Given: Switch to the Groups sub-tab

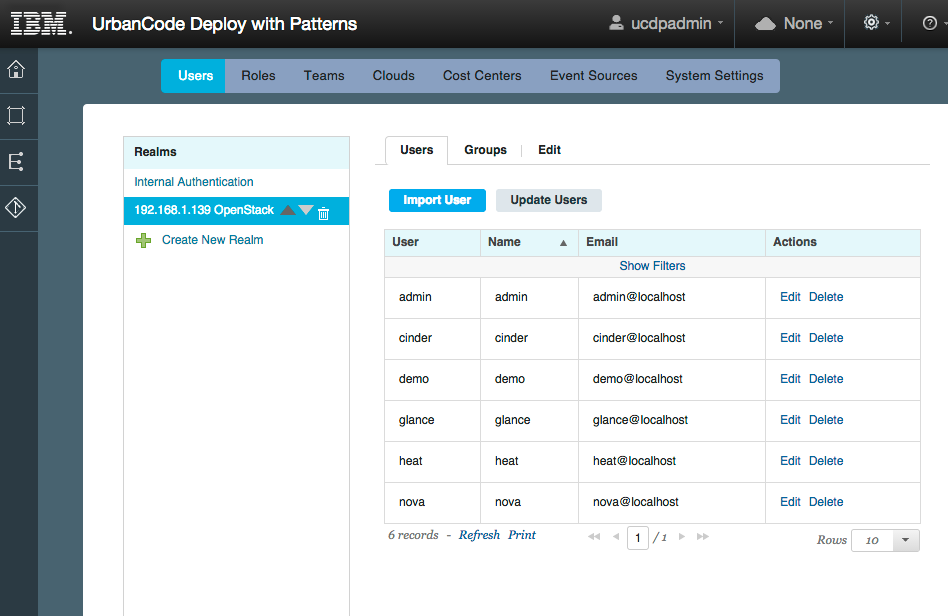Looking at the screenshot, I should pyautogui.click(x=485, y=150).
